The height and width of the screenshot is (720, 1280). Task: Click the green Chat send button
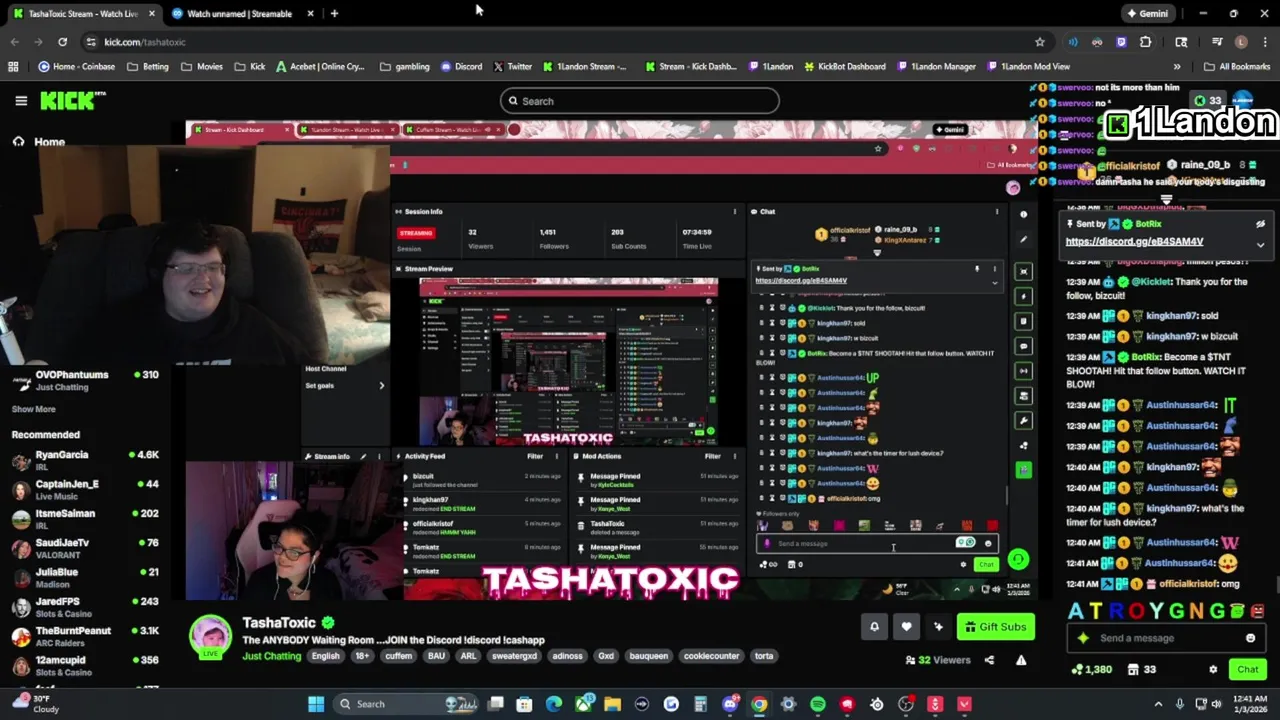coord(1247,669)
